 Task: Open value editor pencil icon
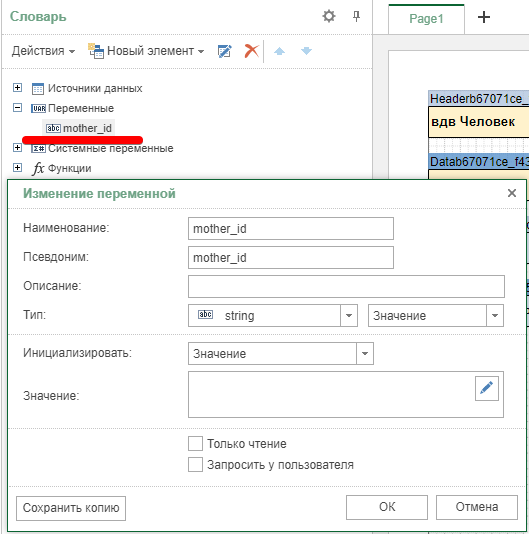pyautogui.click(x=487, y=388)
